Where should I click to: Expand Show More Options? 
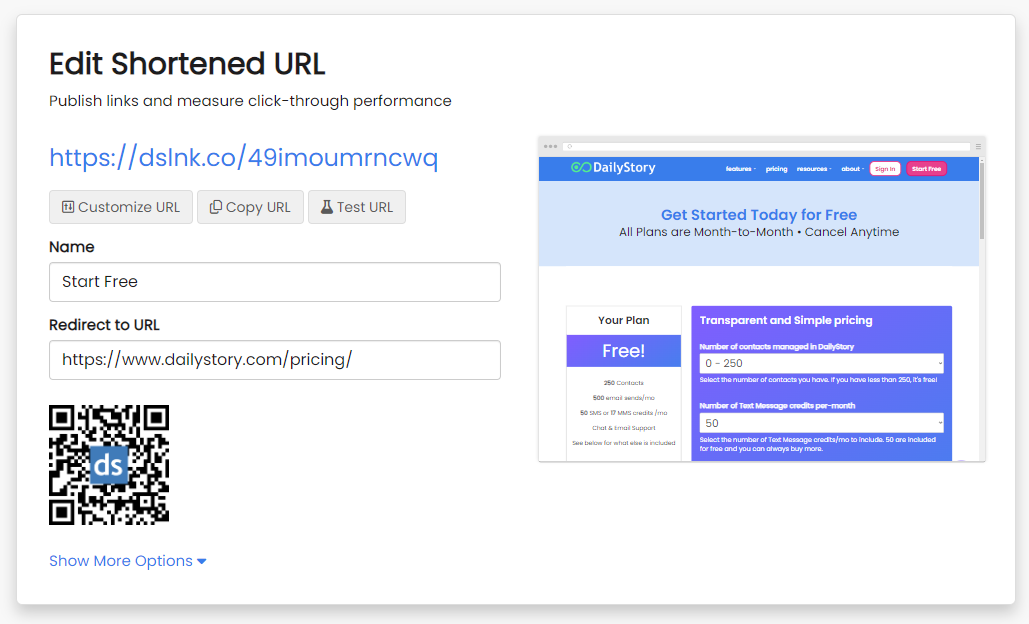[x=127, y=561]
